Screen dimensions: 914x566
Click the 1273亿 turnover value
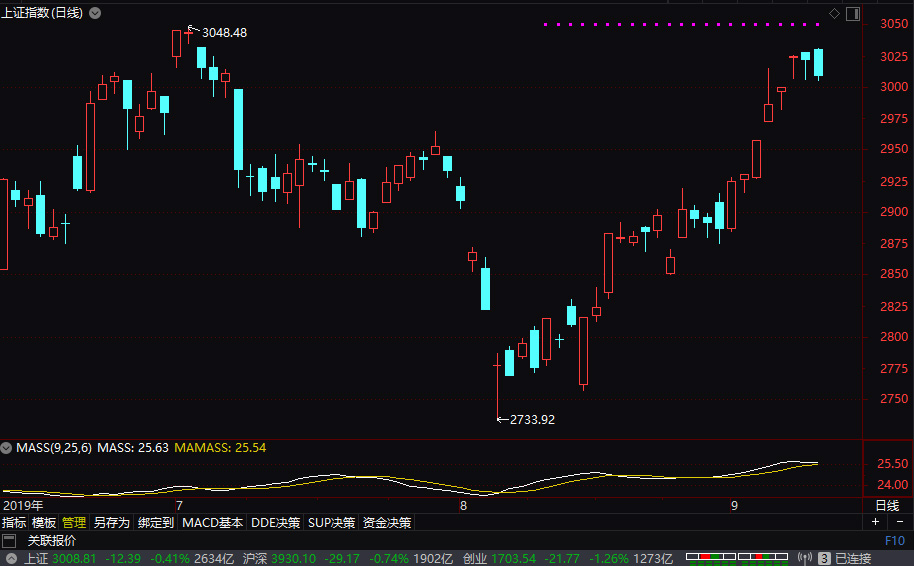[x=653, y=558]
